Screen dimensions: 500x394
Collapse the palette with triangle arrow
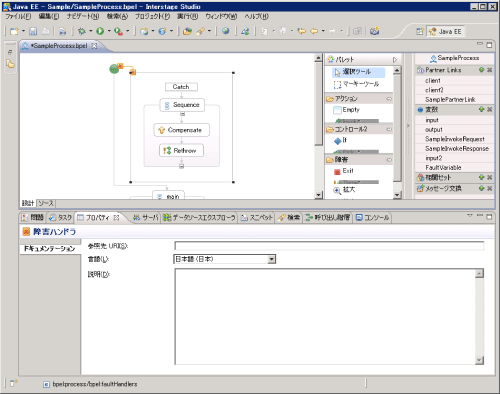pyautogui.click(x=395, y=60)
